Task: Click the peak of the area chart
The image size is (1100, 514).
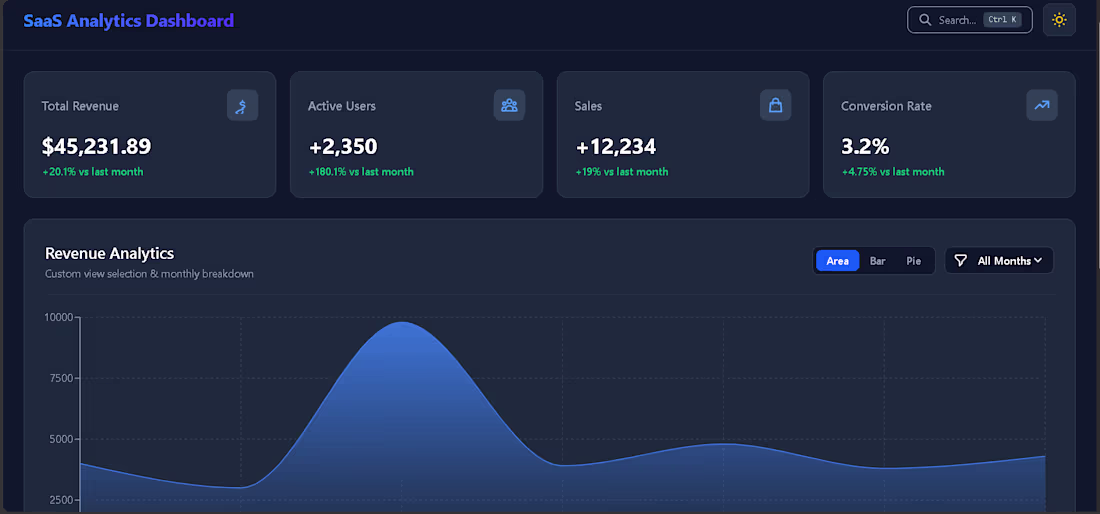Action: tap(403, 323)
